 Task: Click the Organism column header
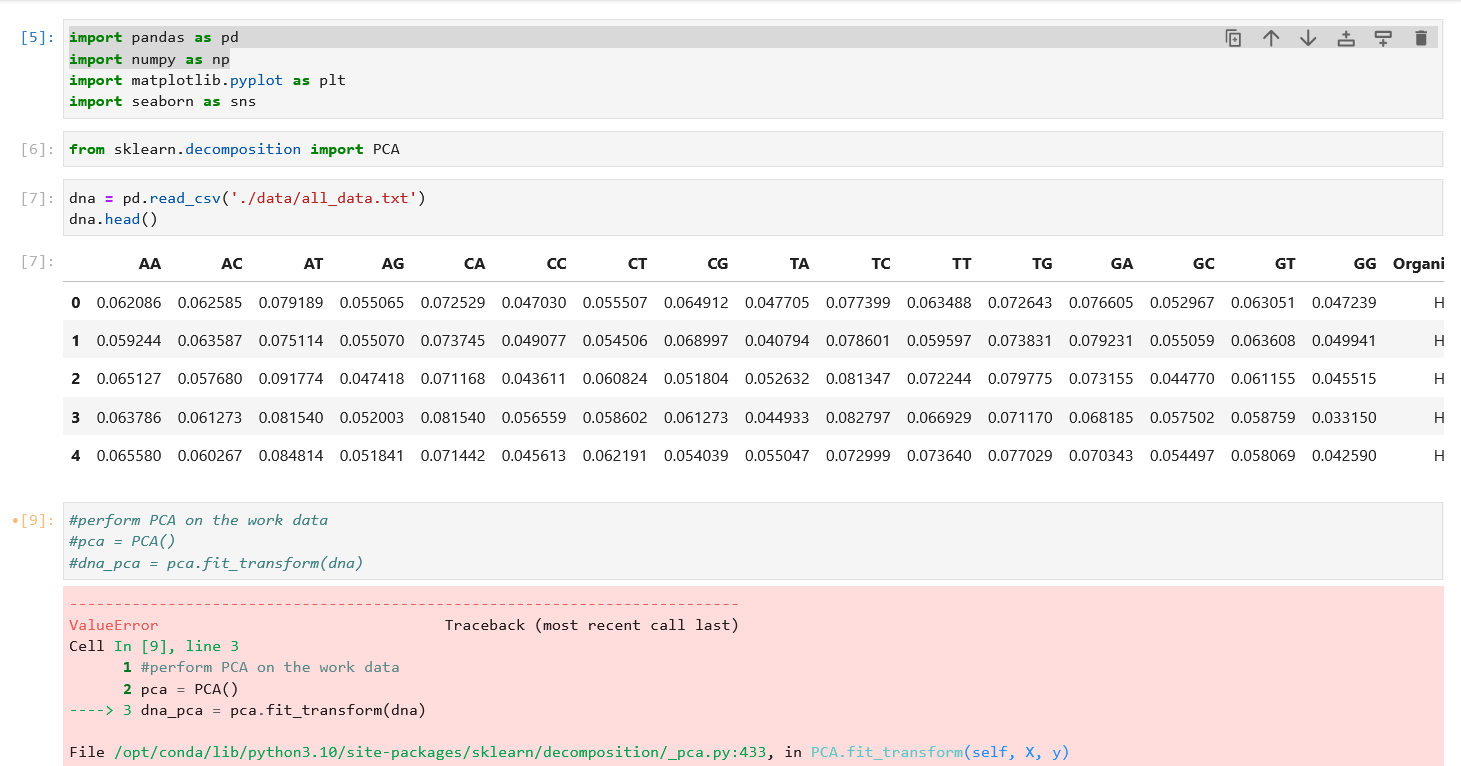1421,263
